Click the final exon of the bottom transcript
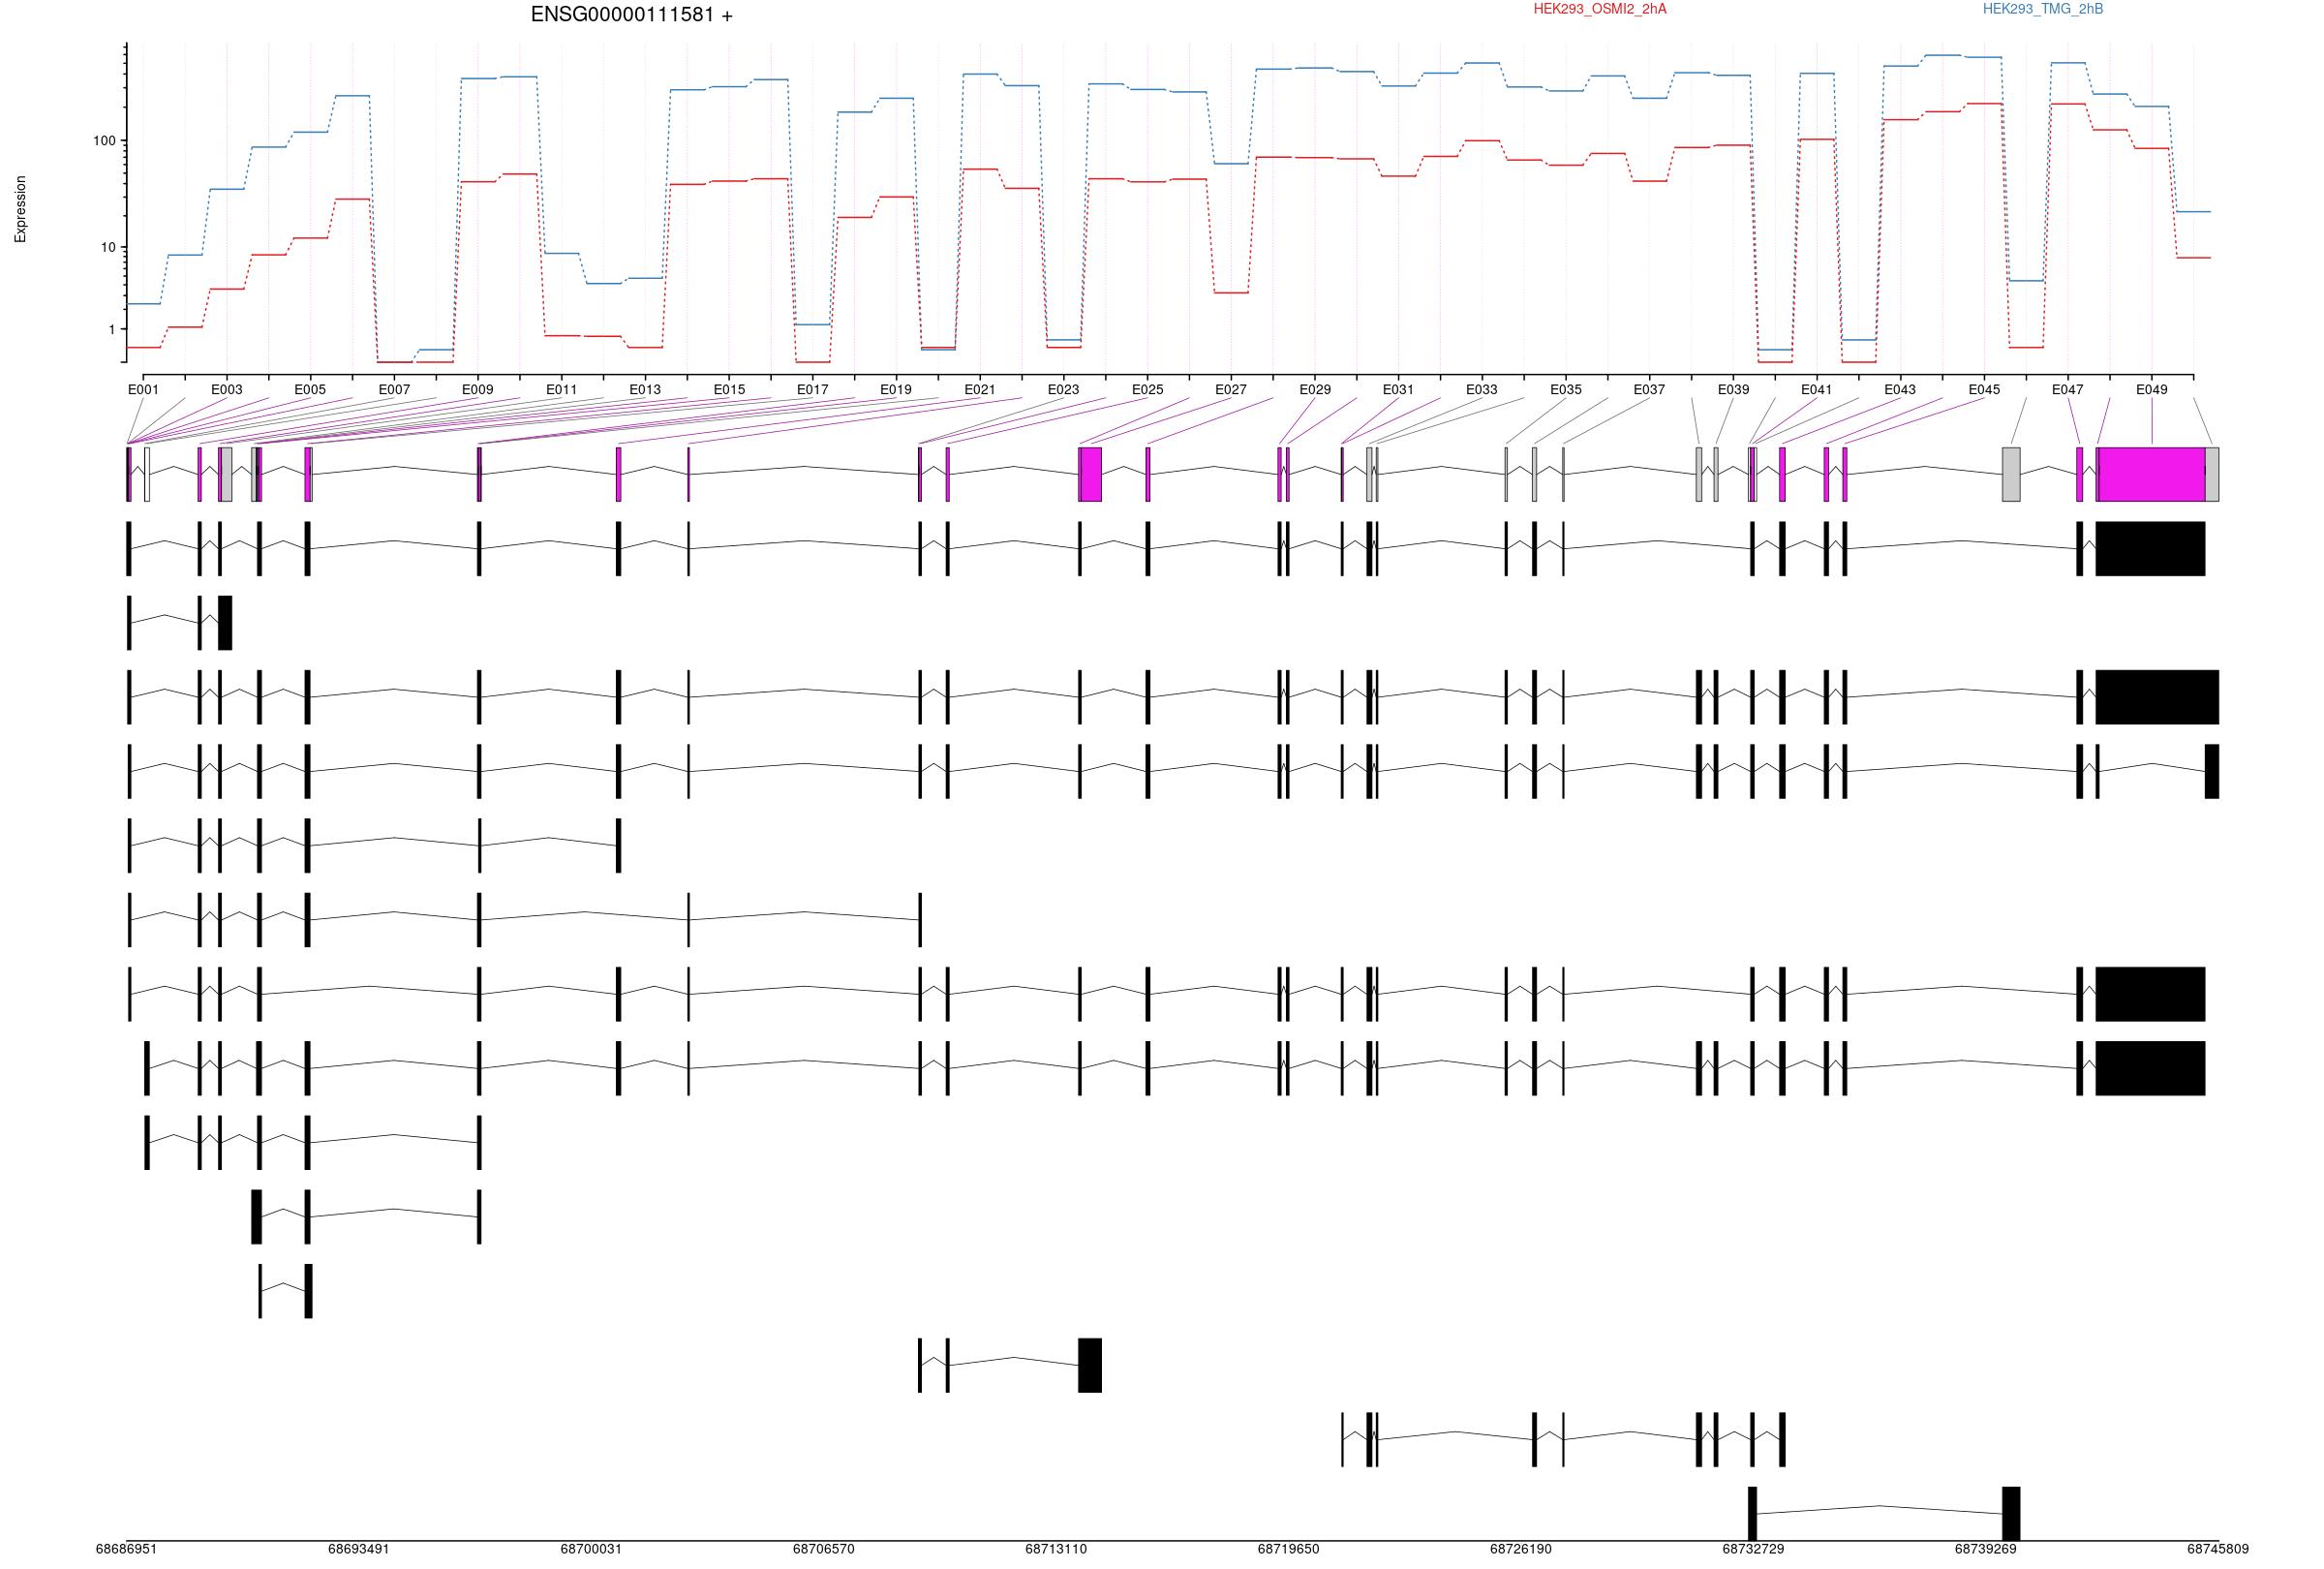Image resolution: width=2324 pixels, height=1569 pixels. 2011,1513
